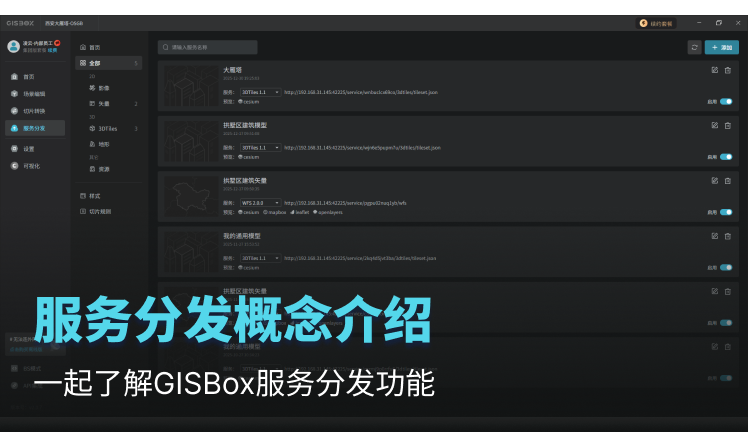Click the refresh icon beside the Add button
748x432 pixels.
click(x=694, y=47)
